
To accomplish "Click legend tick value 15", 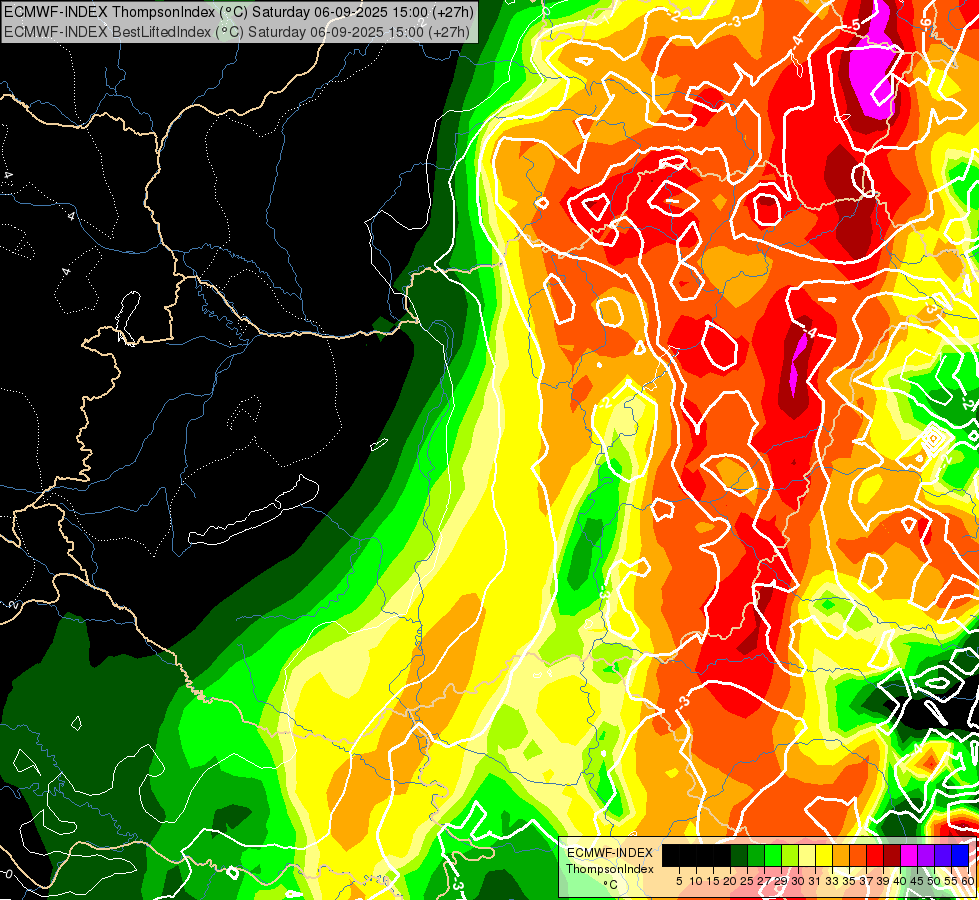I will pyautogui.click(x=714, y=881).
